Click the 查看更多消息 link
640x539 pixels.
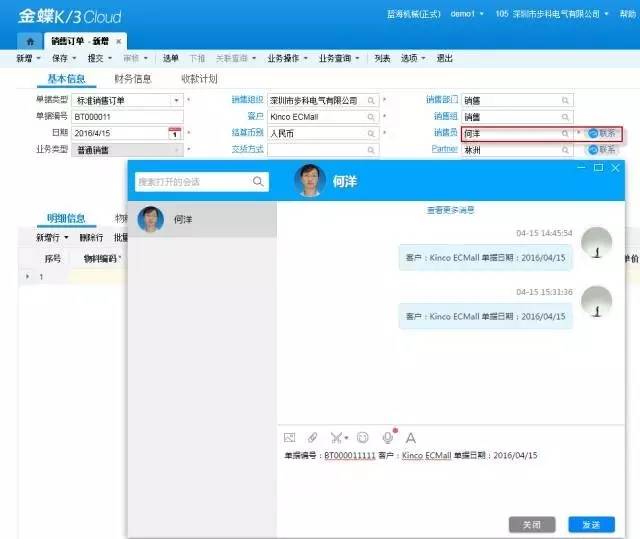click(x=450, y=210)
